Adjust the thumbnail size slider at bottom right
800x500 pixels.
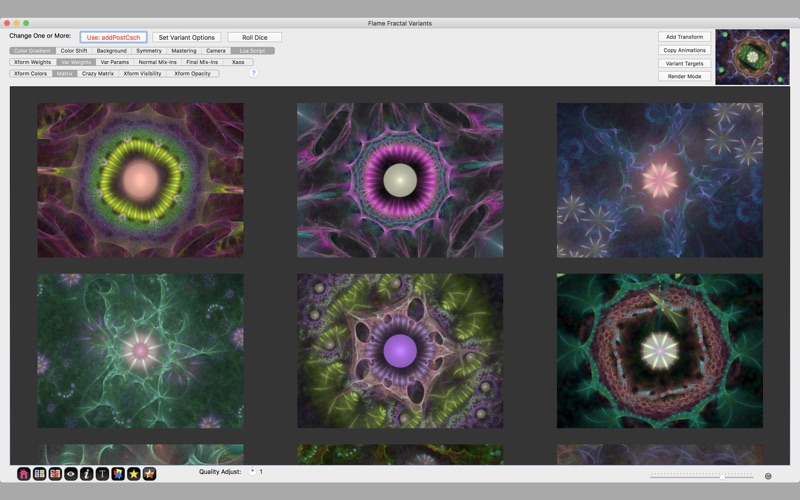(x=702, y=476)
